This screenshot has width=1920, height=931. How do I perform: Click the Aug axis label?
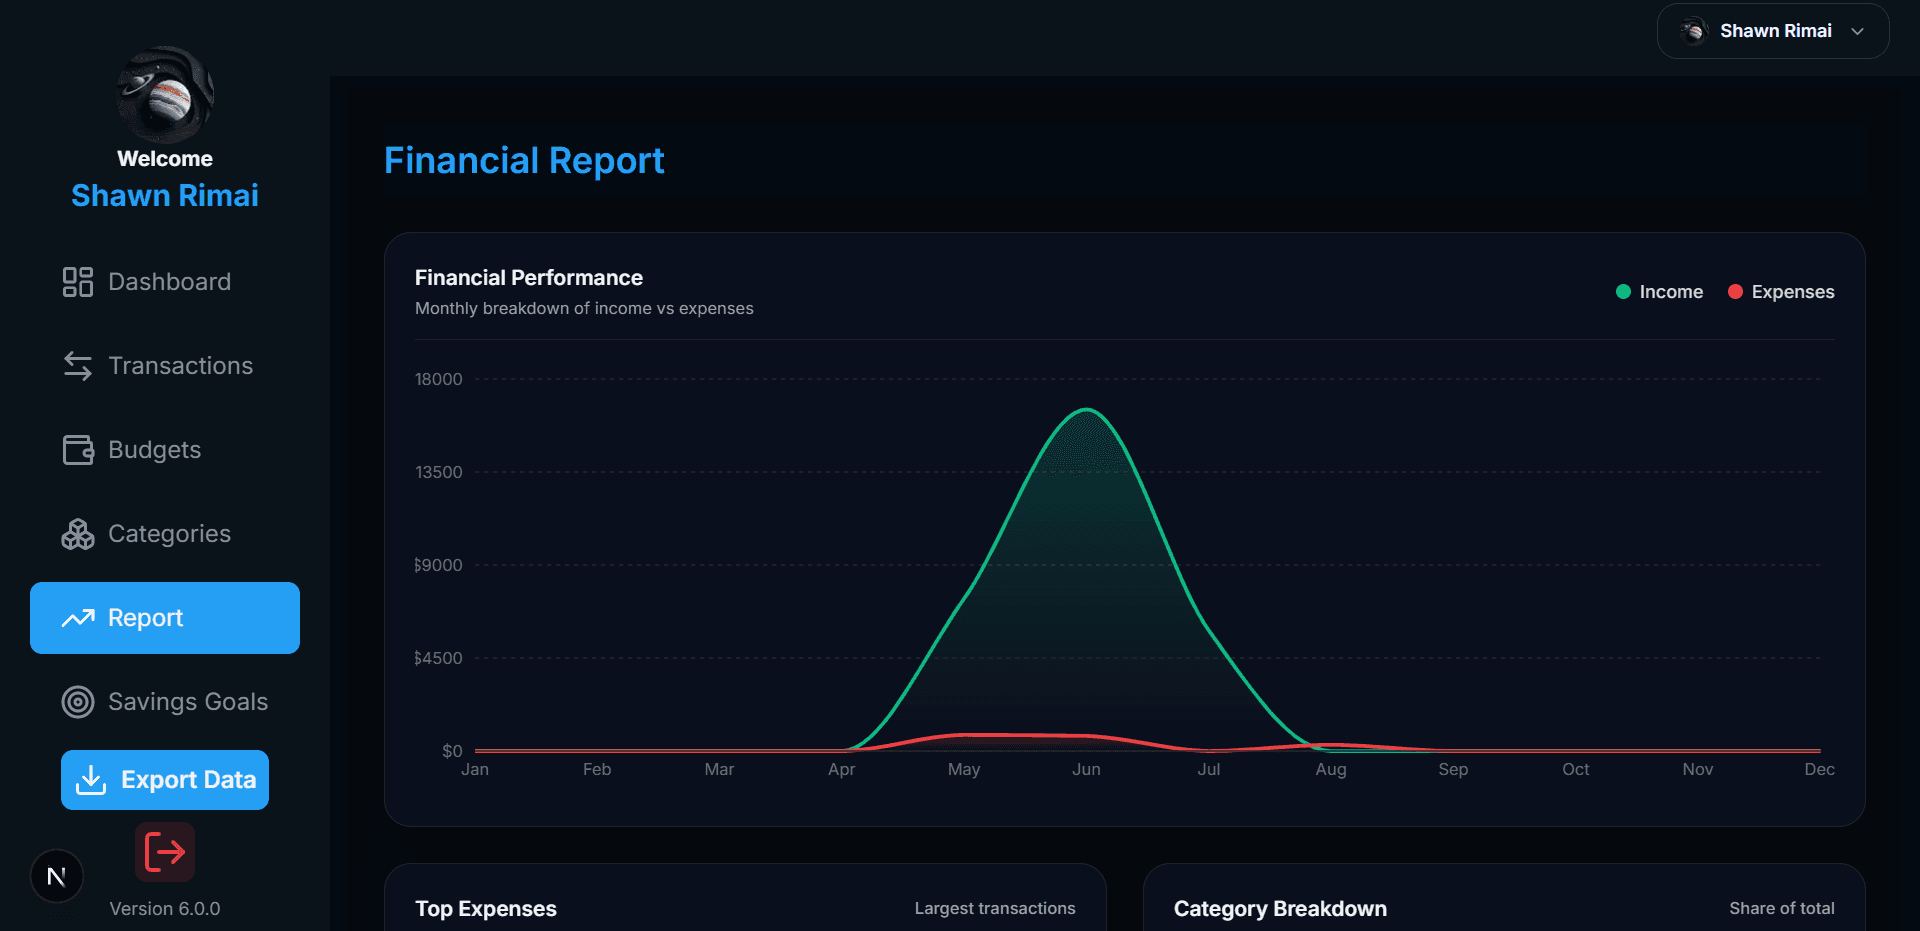1331,769
